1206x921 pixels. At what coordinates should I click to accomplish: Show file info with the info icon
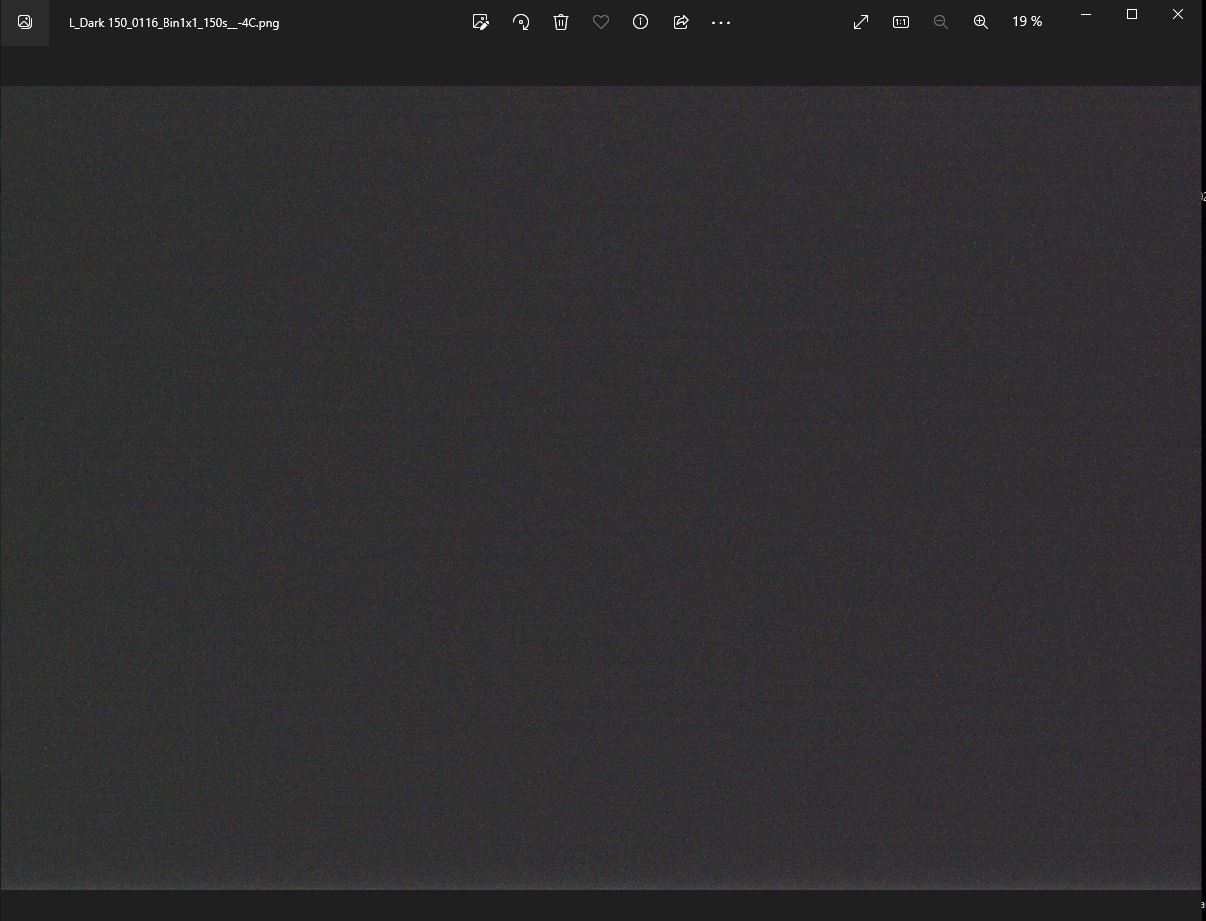(641, 22)
